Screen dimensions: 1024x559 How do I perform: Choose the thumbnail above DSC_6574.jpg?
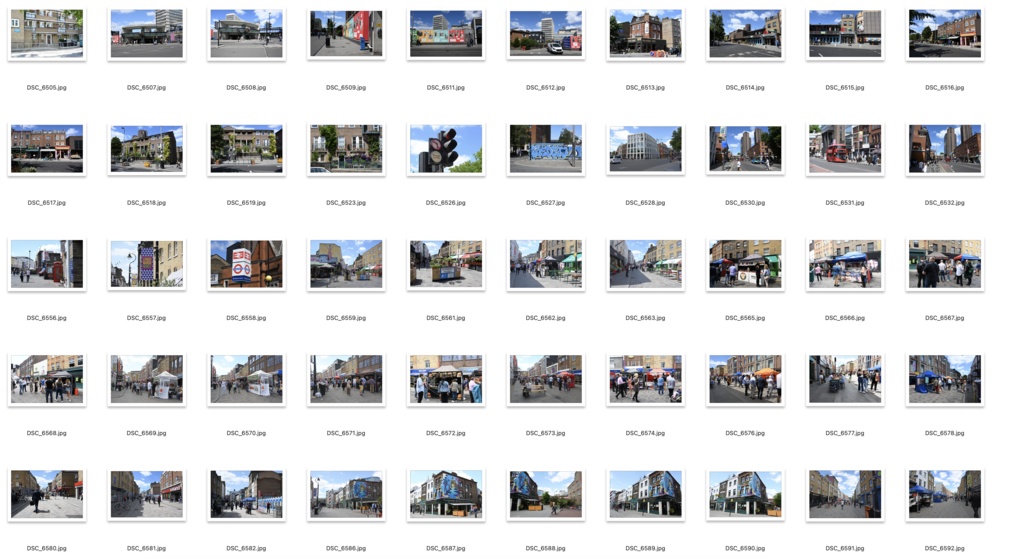point(645,379)
